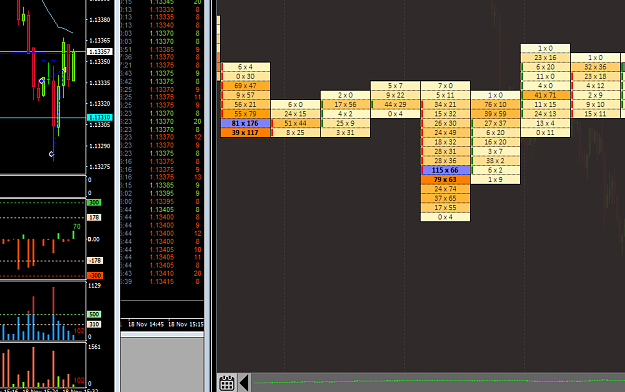The width and height of the screenshot is (625, 392).
Task: Click footprint cell 32 x 36
Action: [x=596, y=67]
